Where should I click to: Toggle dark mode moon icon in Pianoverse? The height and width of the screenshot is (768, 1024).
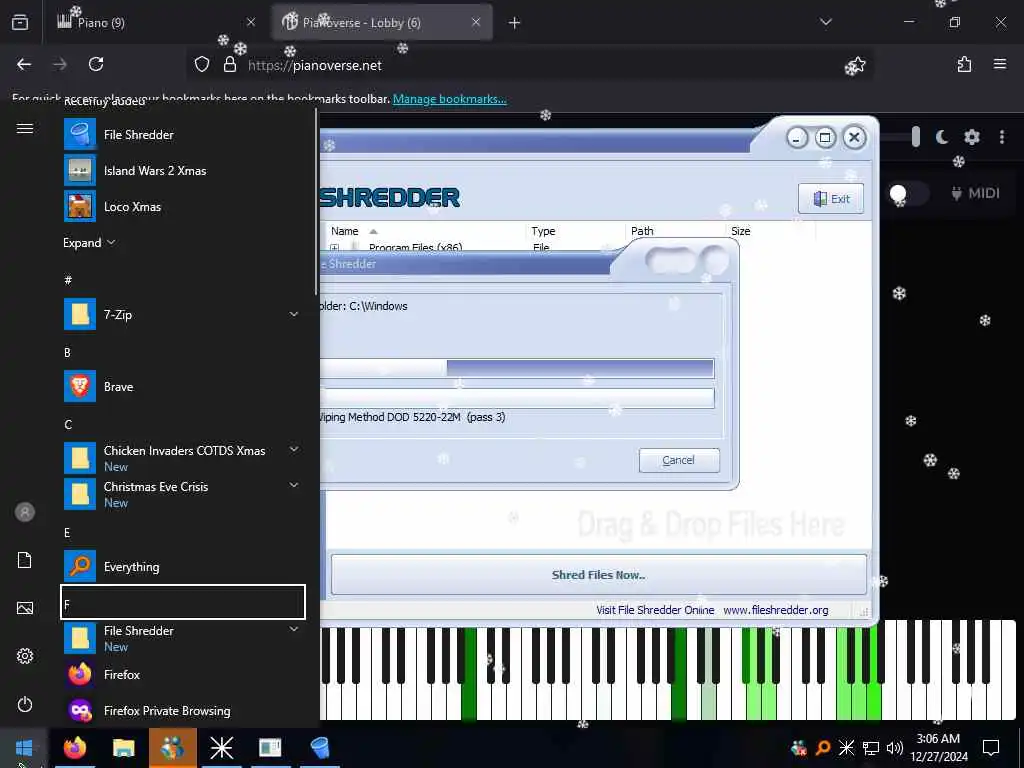pos(942,136)
